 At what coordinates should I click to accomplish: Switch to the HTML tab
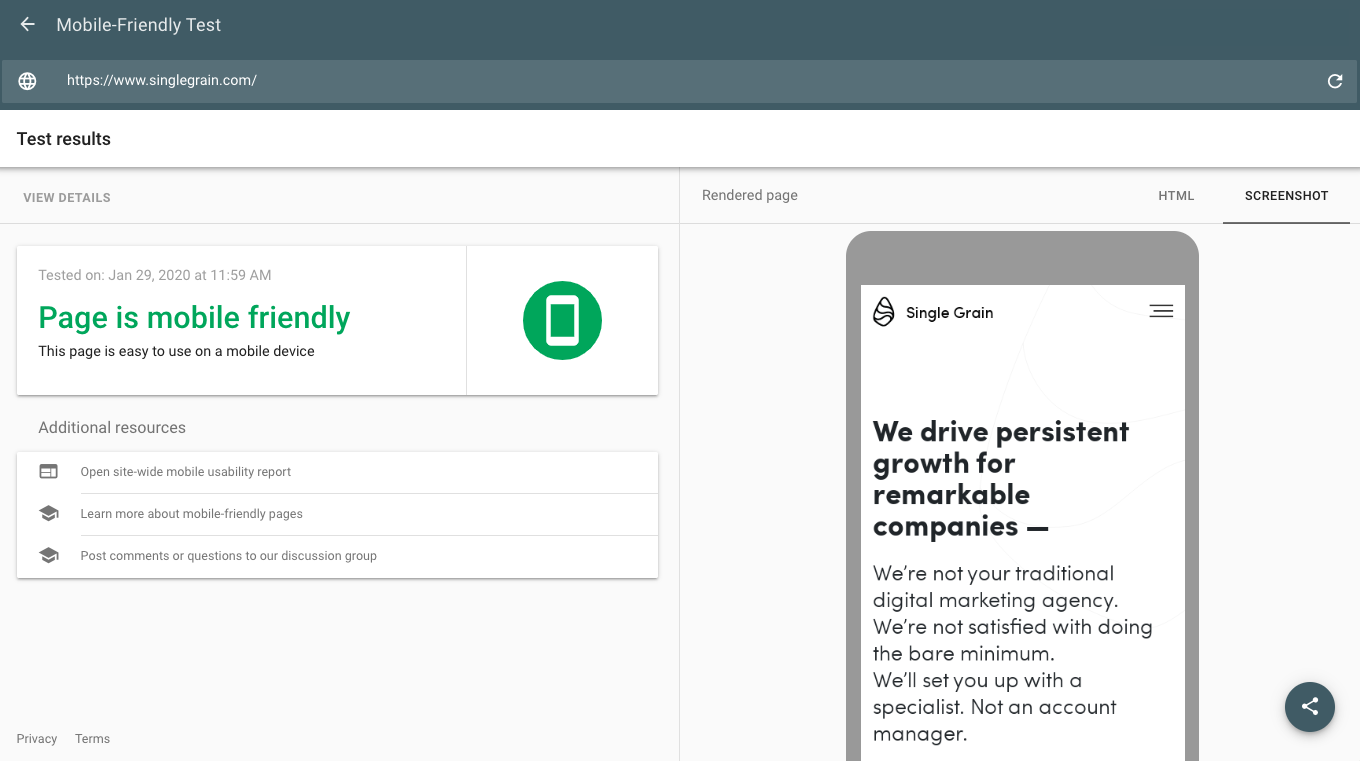1176,196
